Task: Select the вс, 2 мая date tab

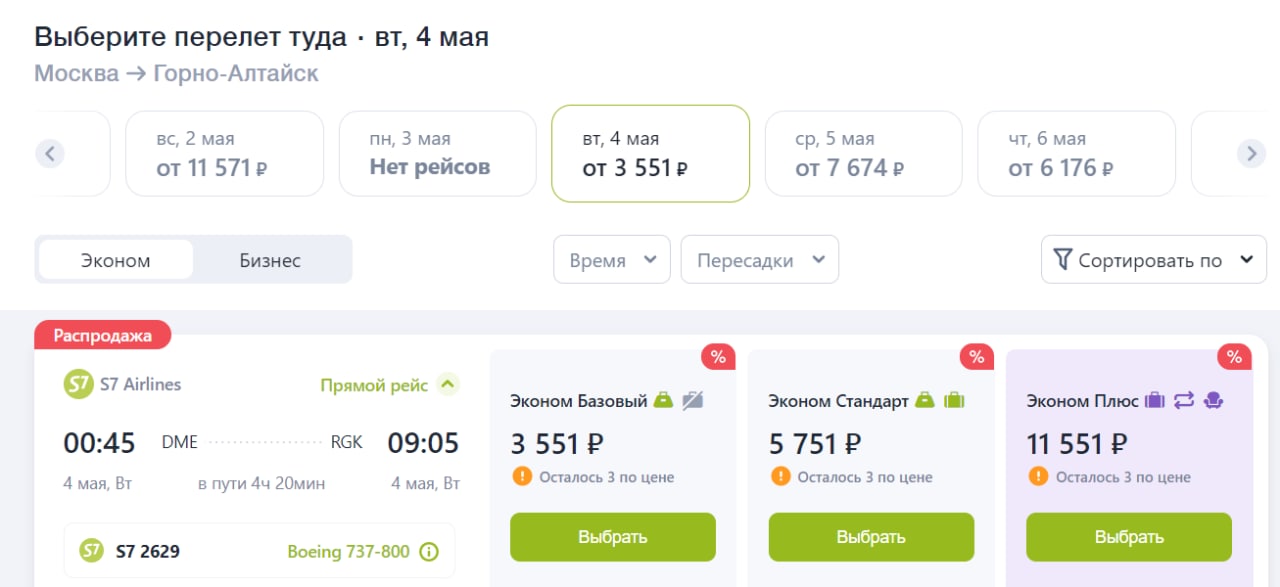Action: [x=224, y=153]
